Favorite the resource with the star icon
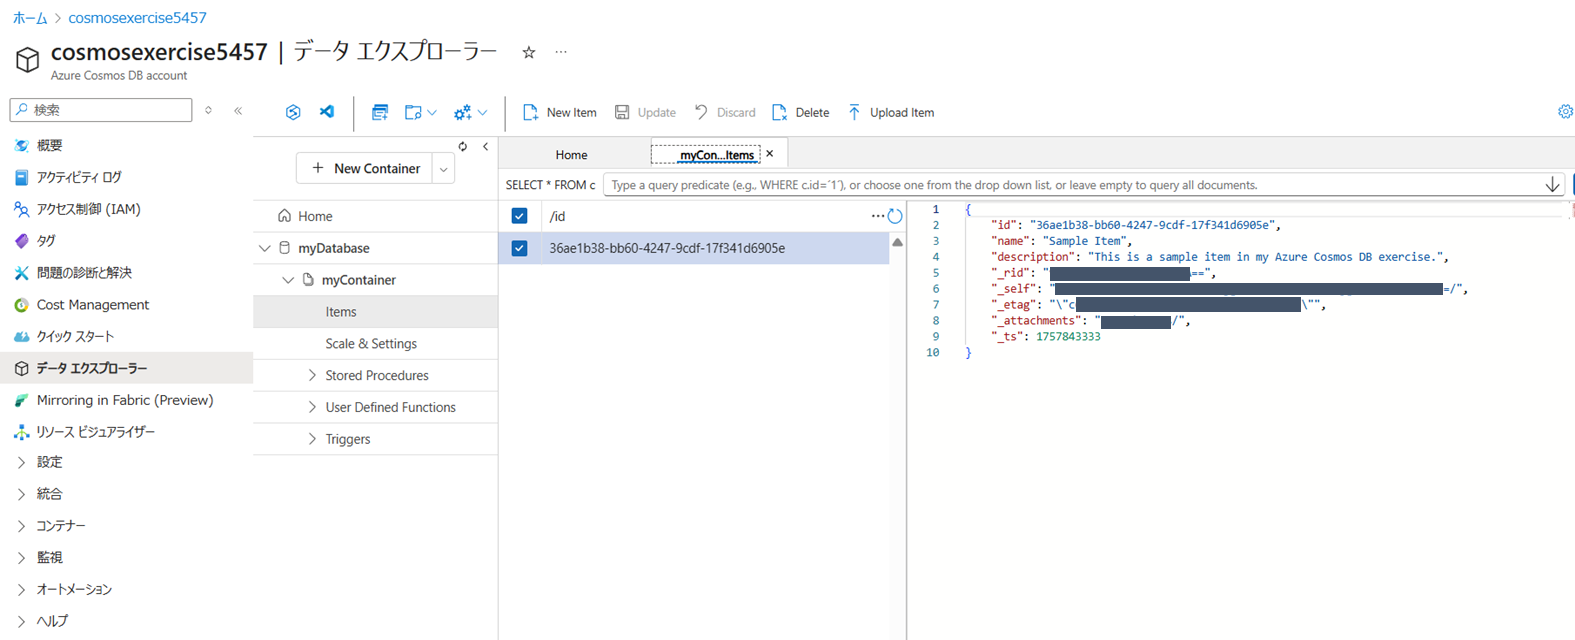The width and height of the screenshot is (1575, 640). pyautogui.click(x=529, y=52)
